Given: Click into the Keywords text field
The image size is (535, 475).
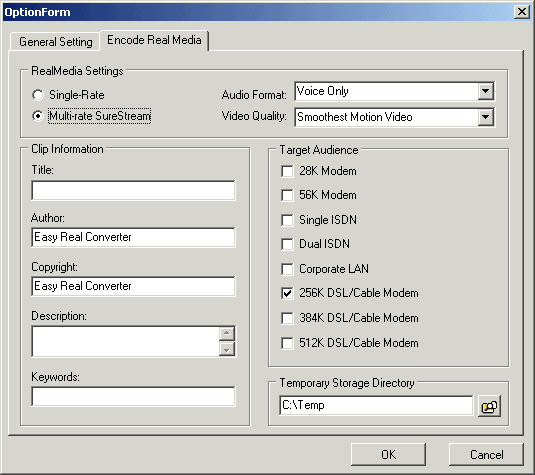Looking at the screenshot, I should pos(133,397).
